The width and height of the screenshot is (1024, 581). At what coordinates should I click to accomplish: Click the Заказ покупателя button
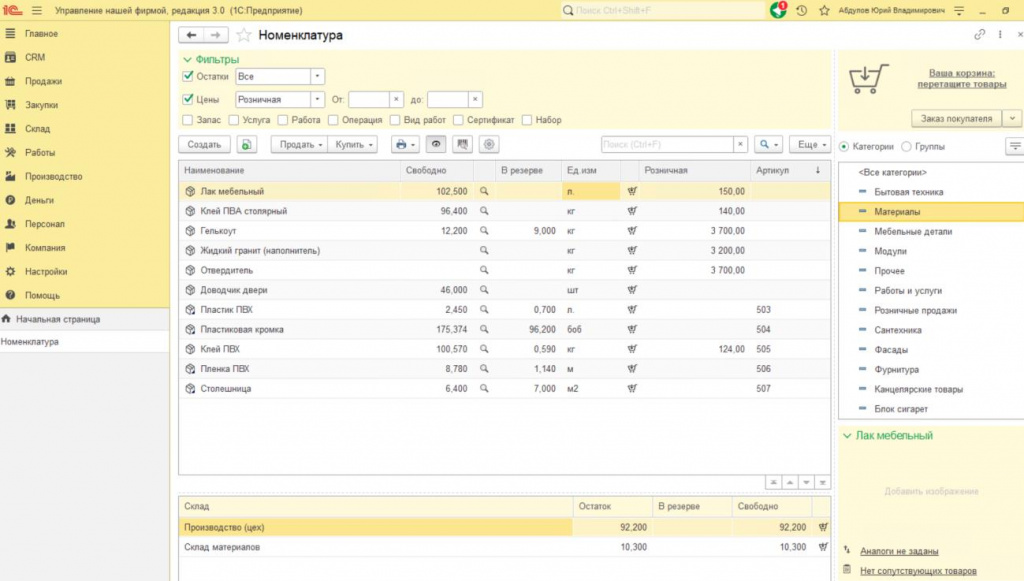pos(956,118)
